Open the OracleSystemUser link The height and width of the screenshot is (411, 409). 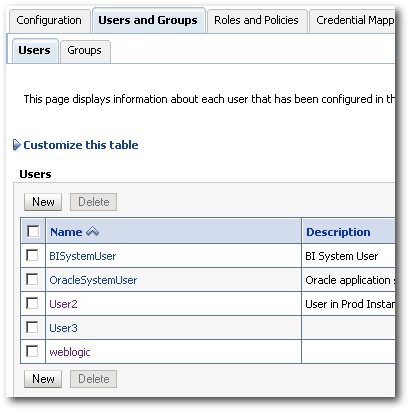[93, 280]
